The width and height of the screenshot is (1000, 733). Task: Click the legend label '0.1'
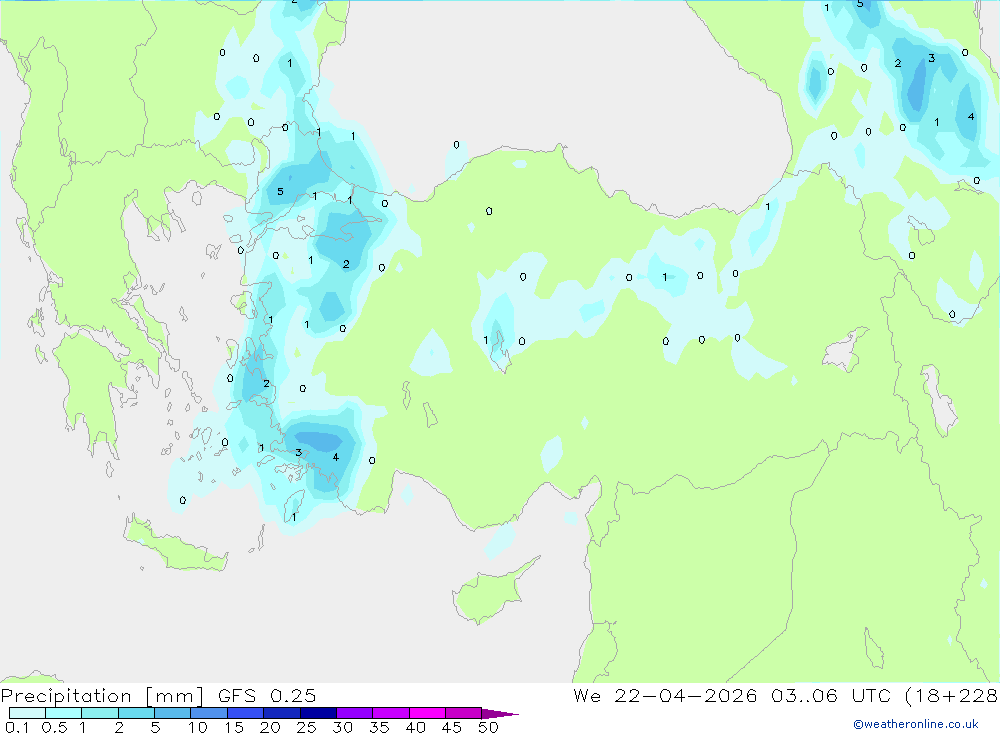[x=17, y=727]
